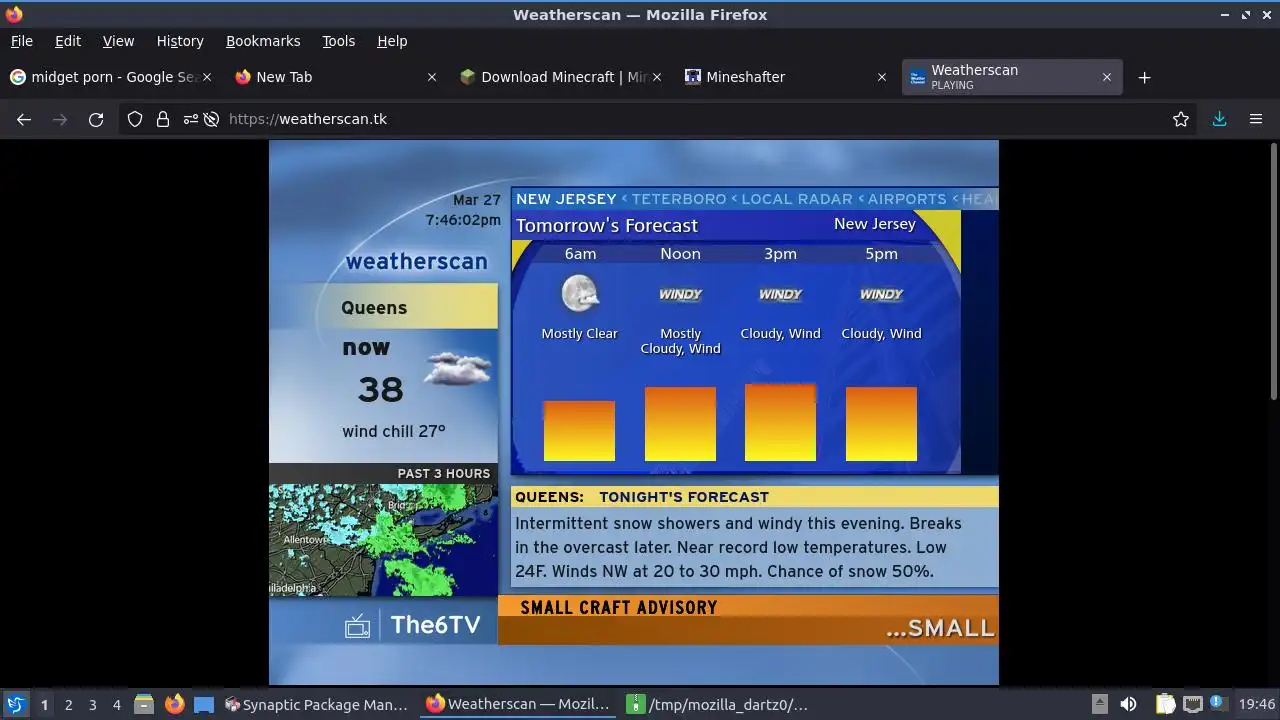The width and height of the screenshot is (1280, 720).
Task: Open the Bookmarks menu
Action: point(263,41)
